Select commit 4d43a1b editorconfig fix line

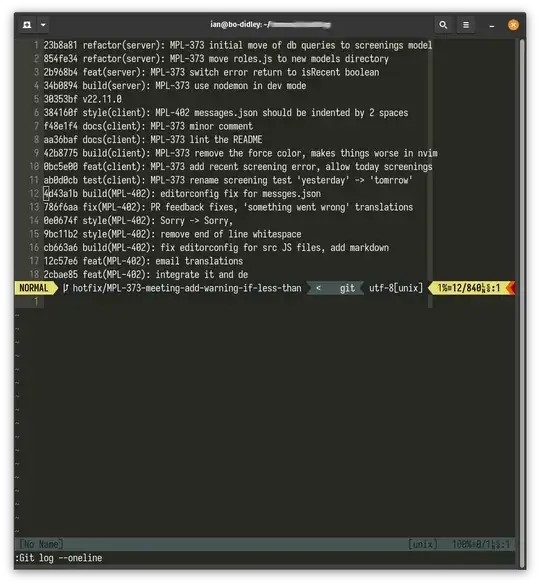point(182,194)
